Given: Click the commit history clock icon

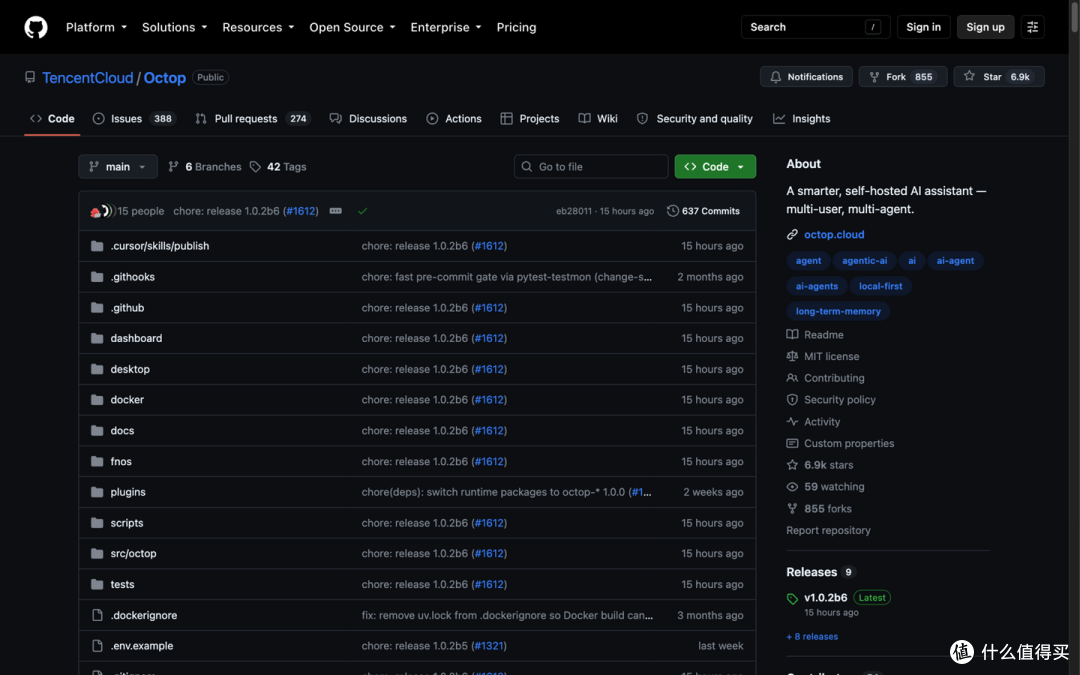Looking at the screenshot, I should coord(672,211).
